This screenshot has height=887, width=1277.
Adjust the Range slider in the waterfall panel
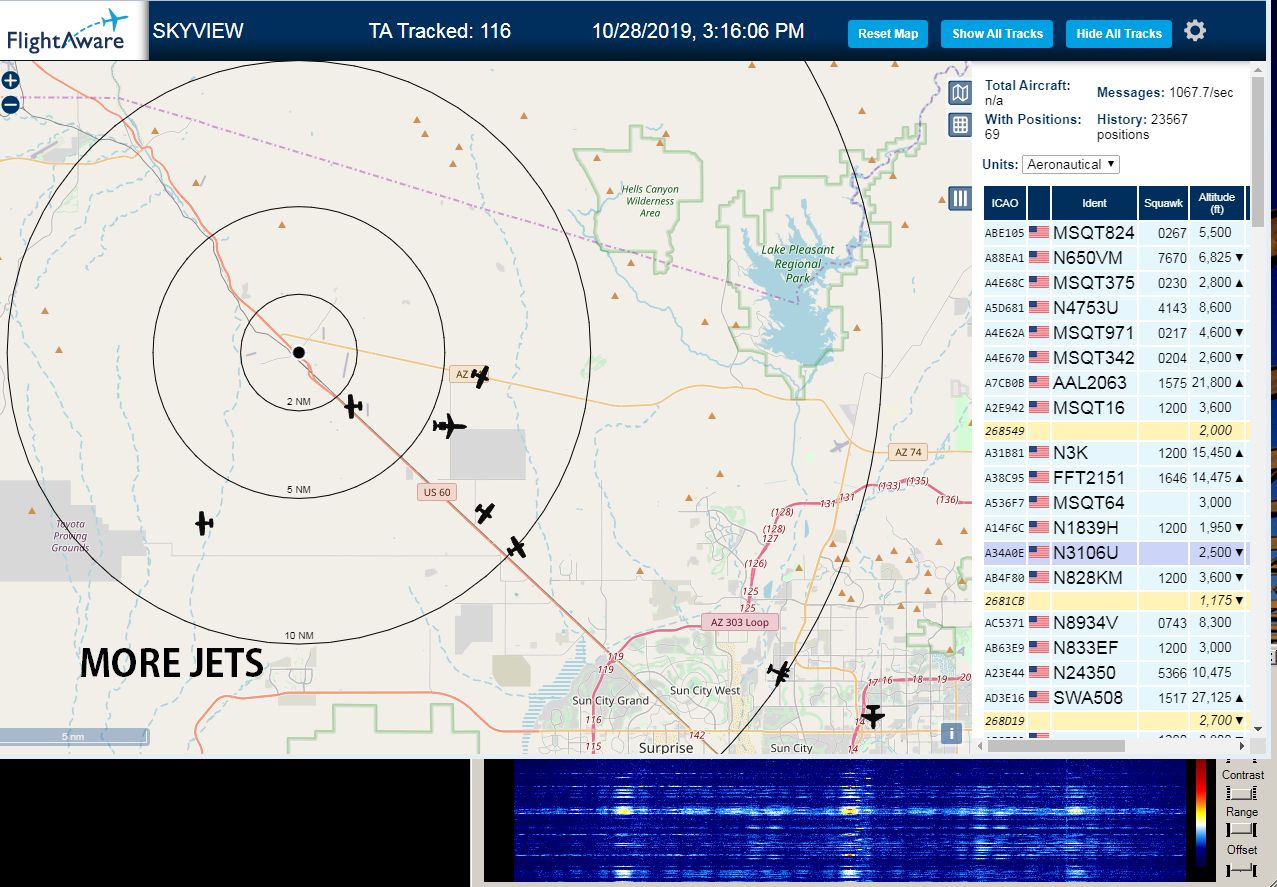click(x=1241, y=830)
